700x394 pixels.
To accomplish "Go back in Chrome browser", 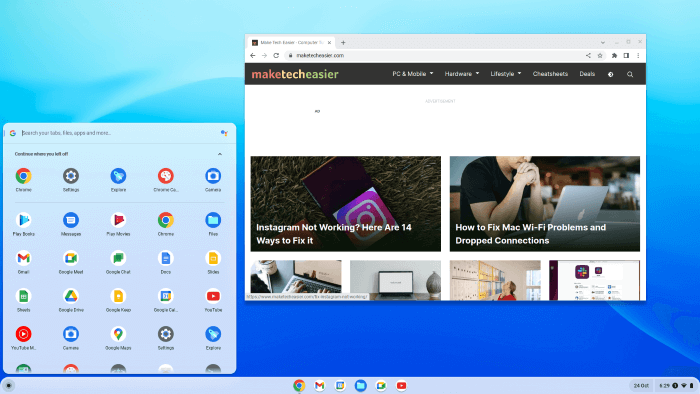I will (253, 55).
